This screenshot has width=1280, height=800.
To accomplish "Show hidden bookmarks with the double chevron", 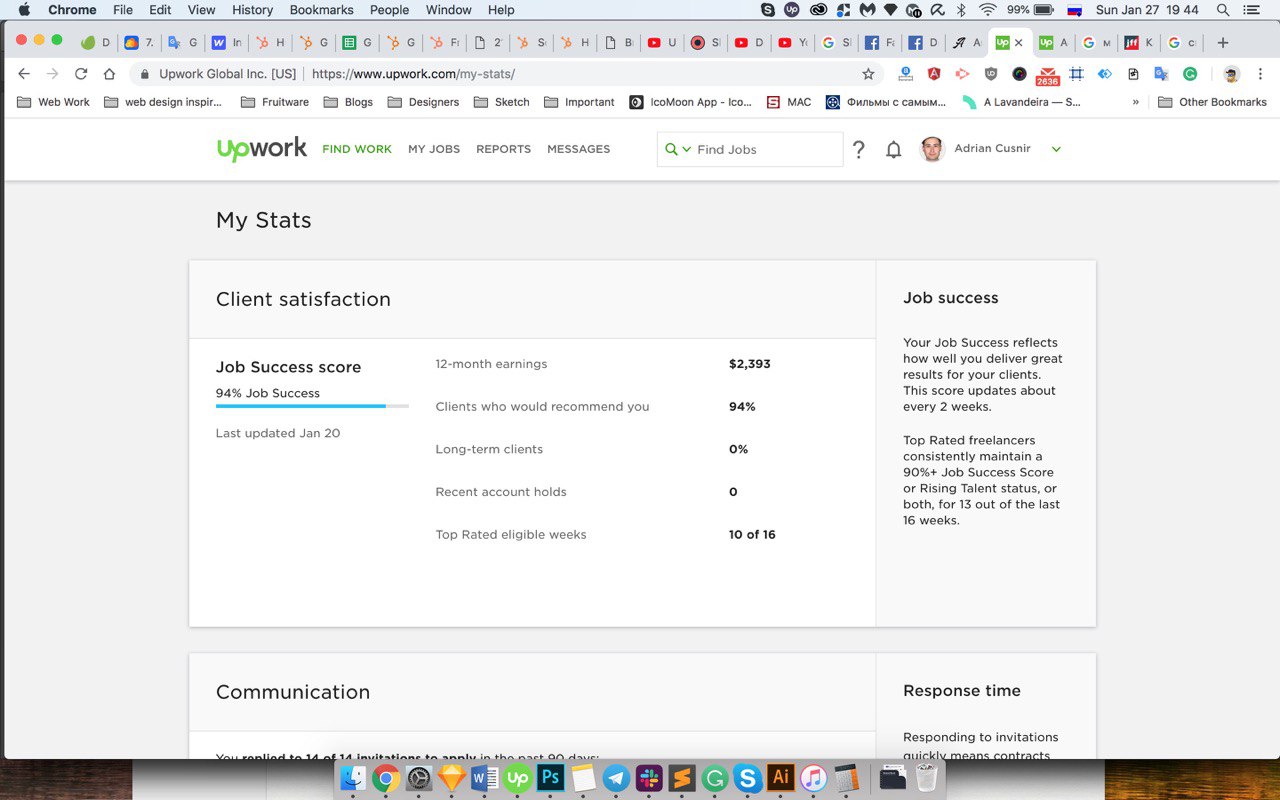I will 1135,102.
